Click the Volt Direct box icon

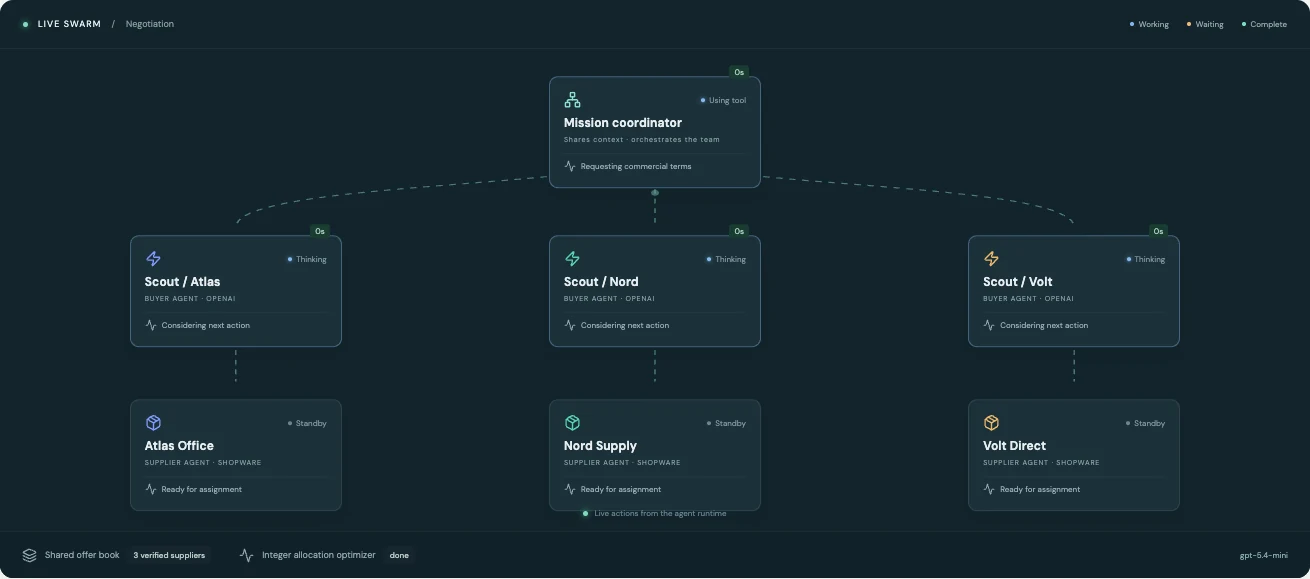pos(991,423)
